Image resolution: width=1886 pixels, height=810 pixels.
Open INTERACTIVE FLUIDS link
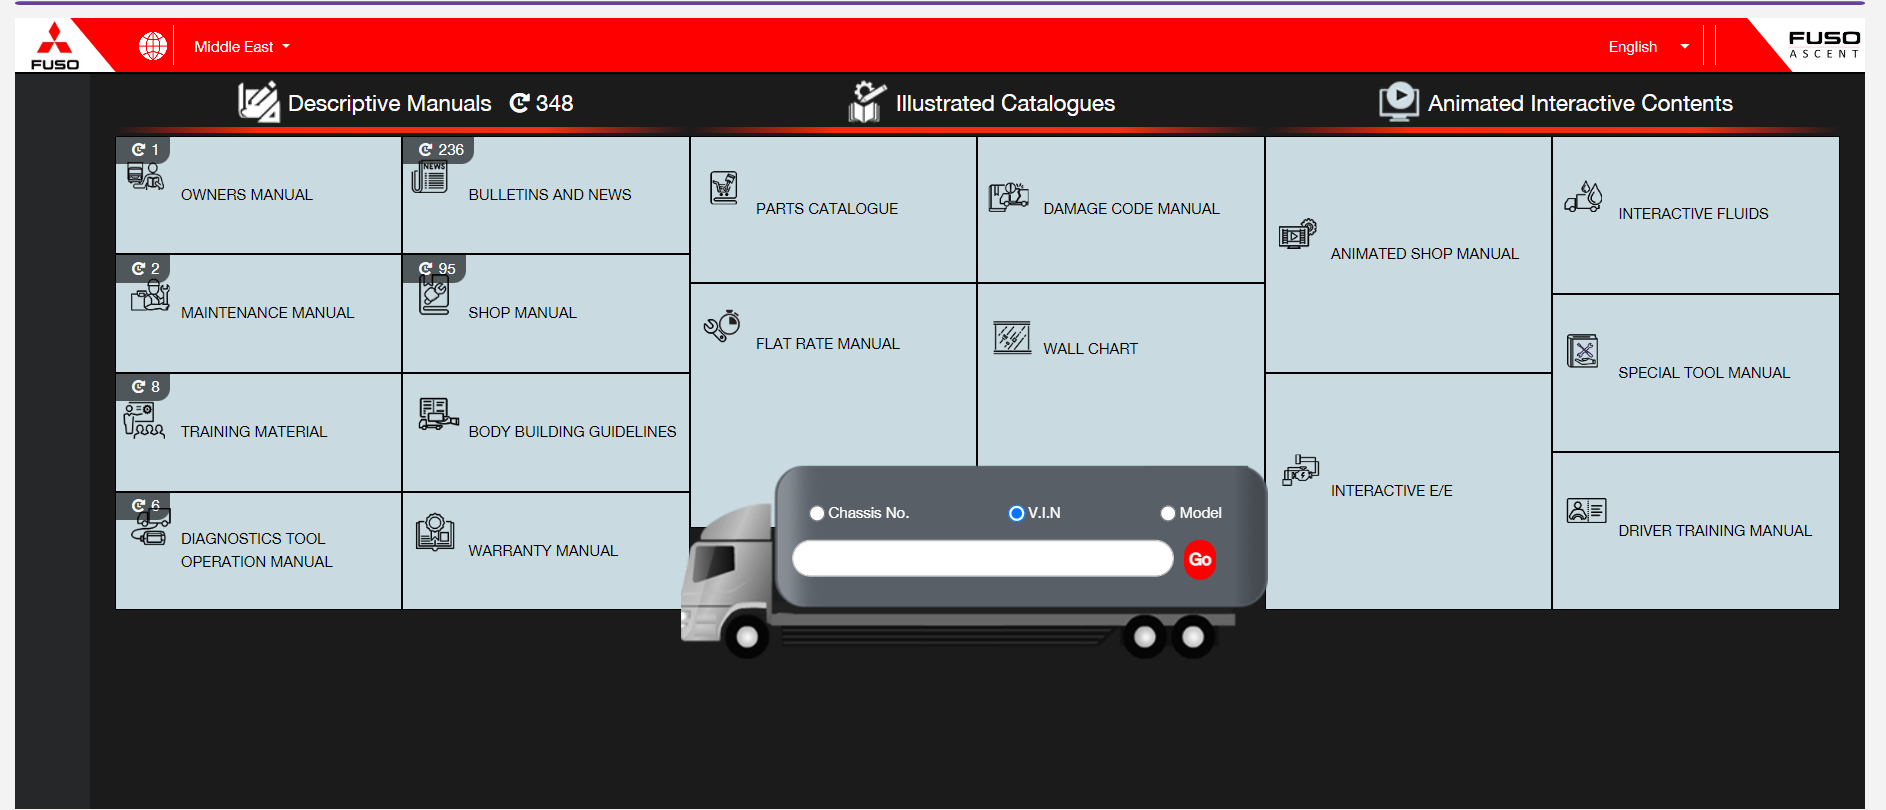click(x=1693, y=214)
